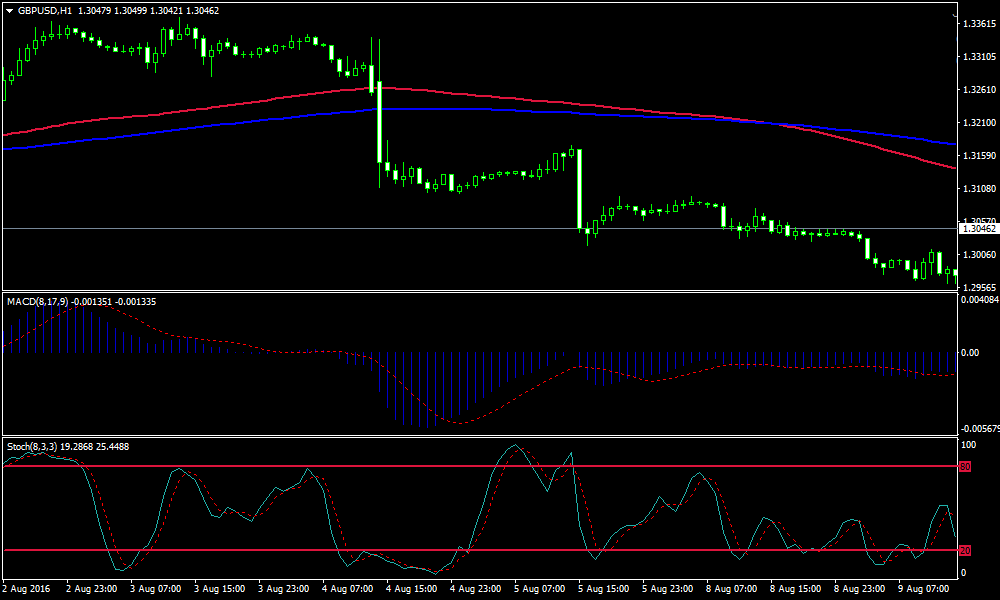Viewport: 1000px width, 600px height.
Task: Open the GBPUSD,H1 chart dropdown arrow
Action: click(x=9, y=10)
